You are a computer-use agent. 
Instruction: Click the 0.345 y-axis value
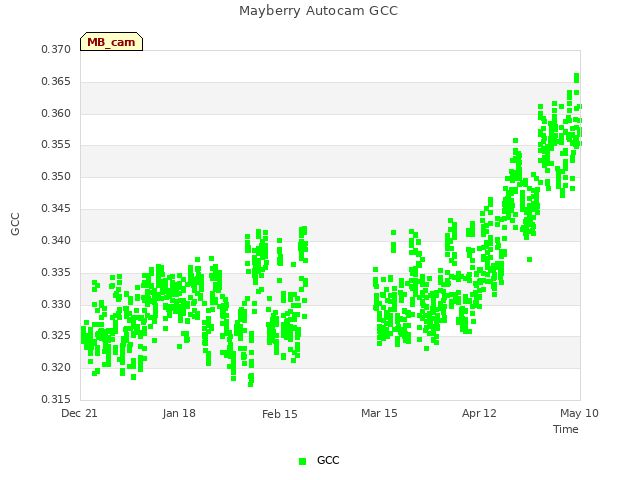point(56,208)
